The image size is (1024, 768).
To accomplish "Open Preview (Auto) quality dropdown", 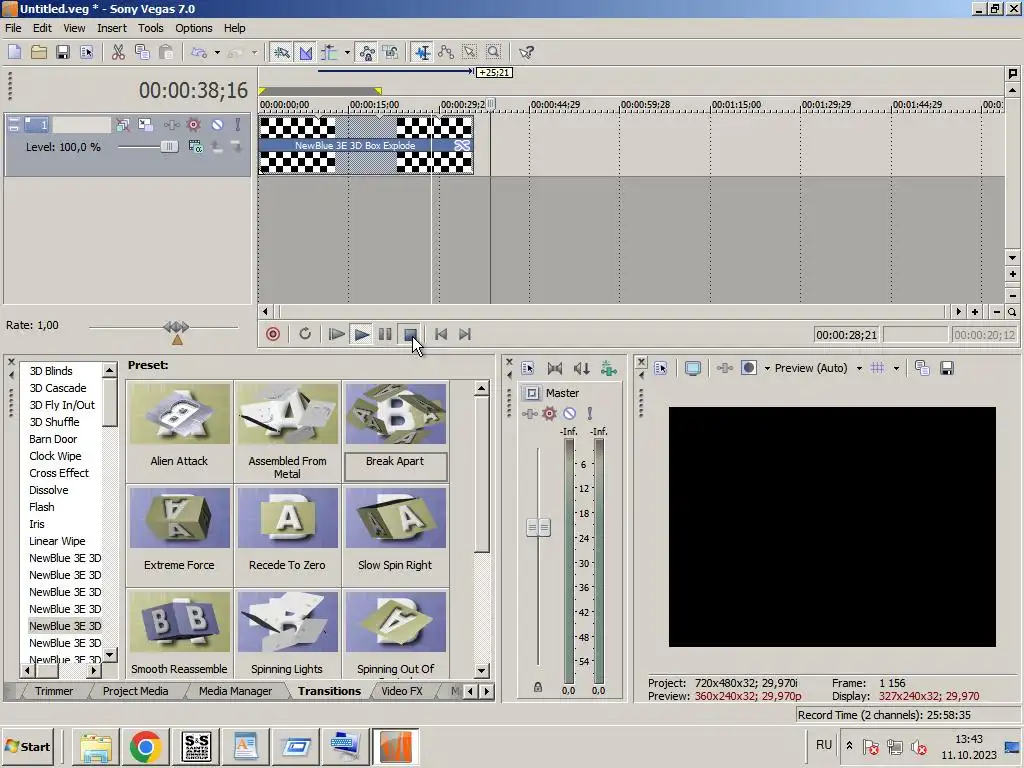I will point(859,368).
